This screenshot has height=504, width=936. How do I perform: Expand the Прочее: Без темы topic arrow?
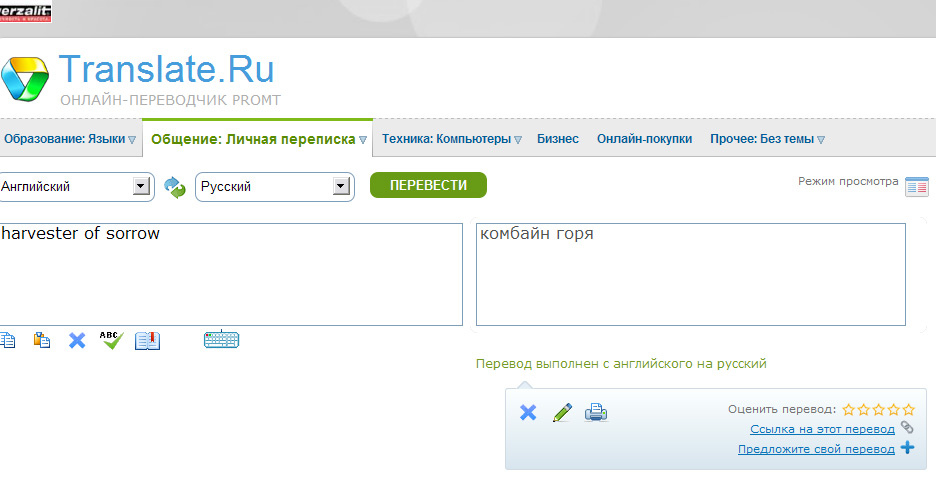(x=821, y=140)
